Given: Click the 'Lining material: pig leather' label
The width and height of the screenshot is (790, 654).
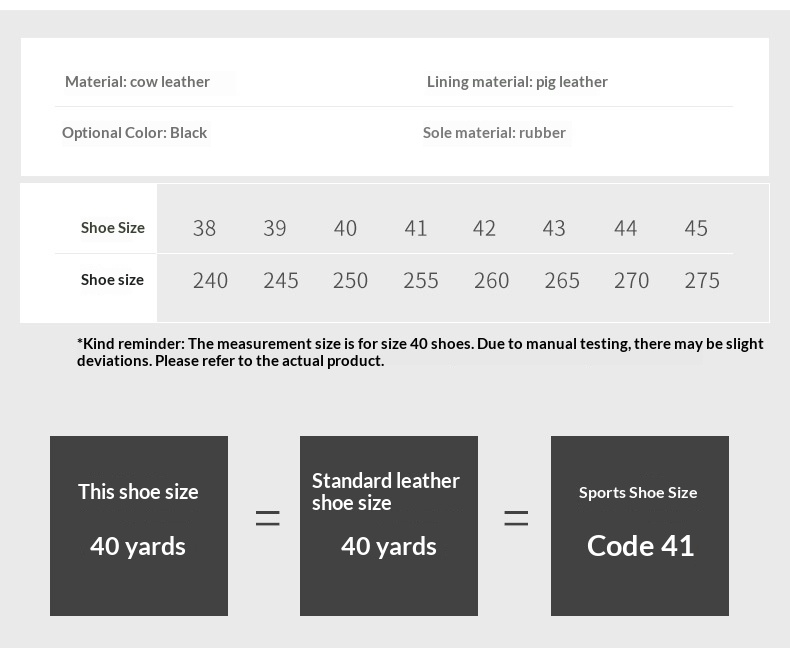Looking at the screenshot, I should click(517, 82).
